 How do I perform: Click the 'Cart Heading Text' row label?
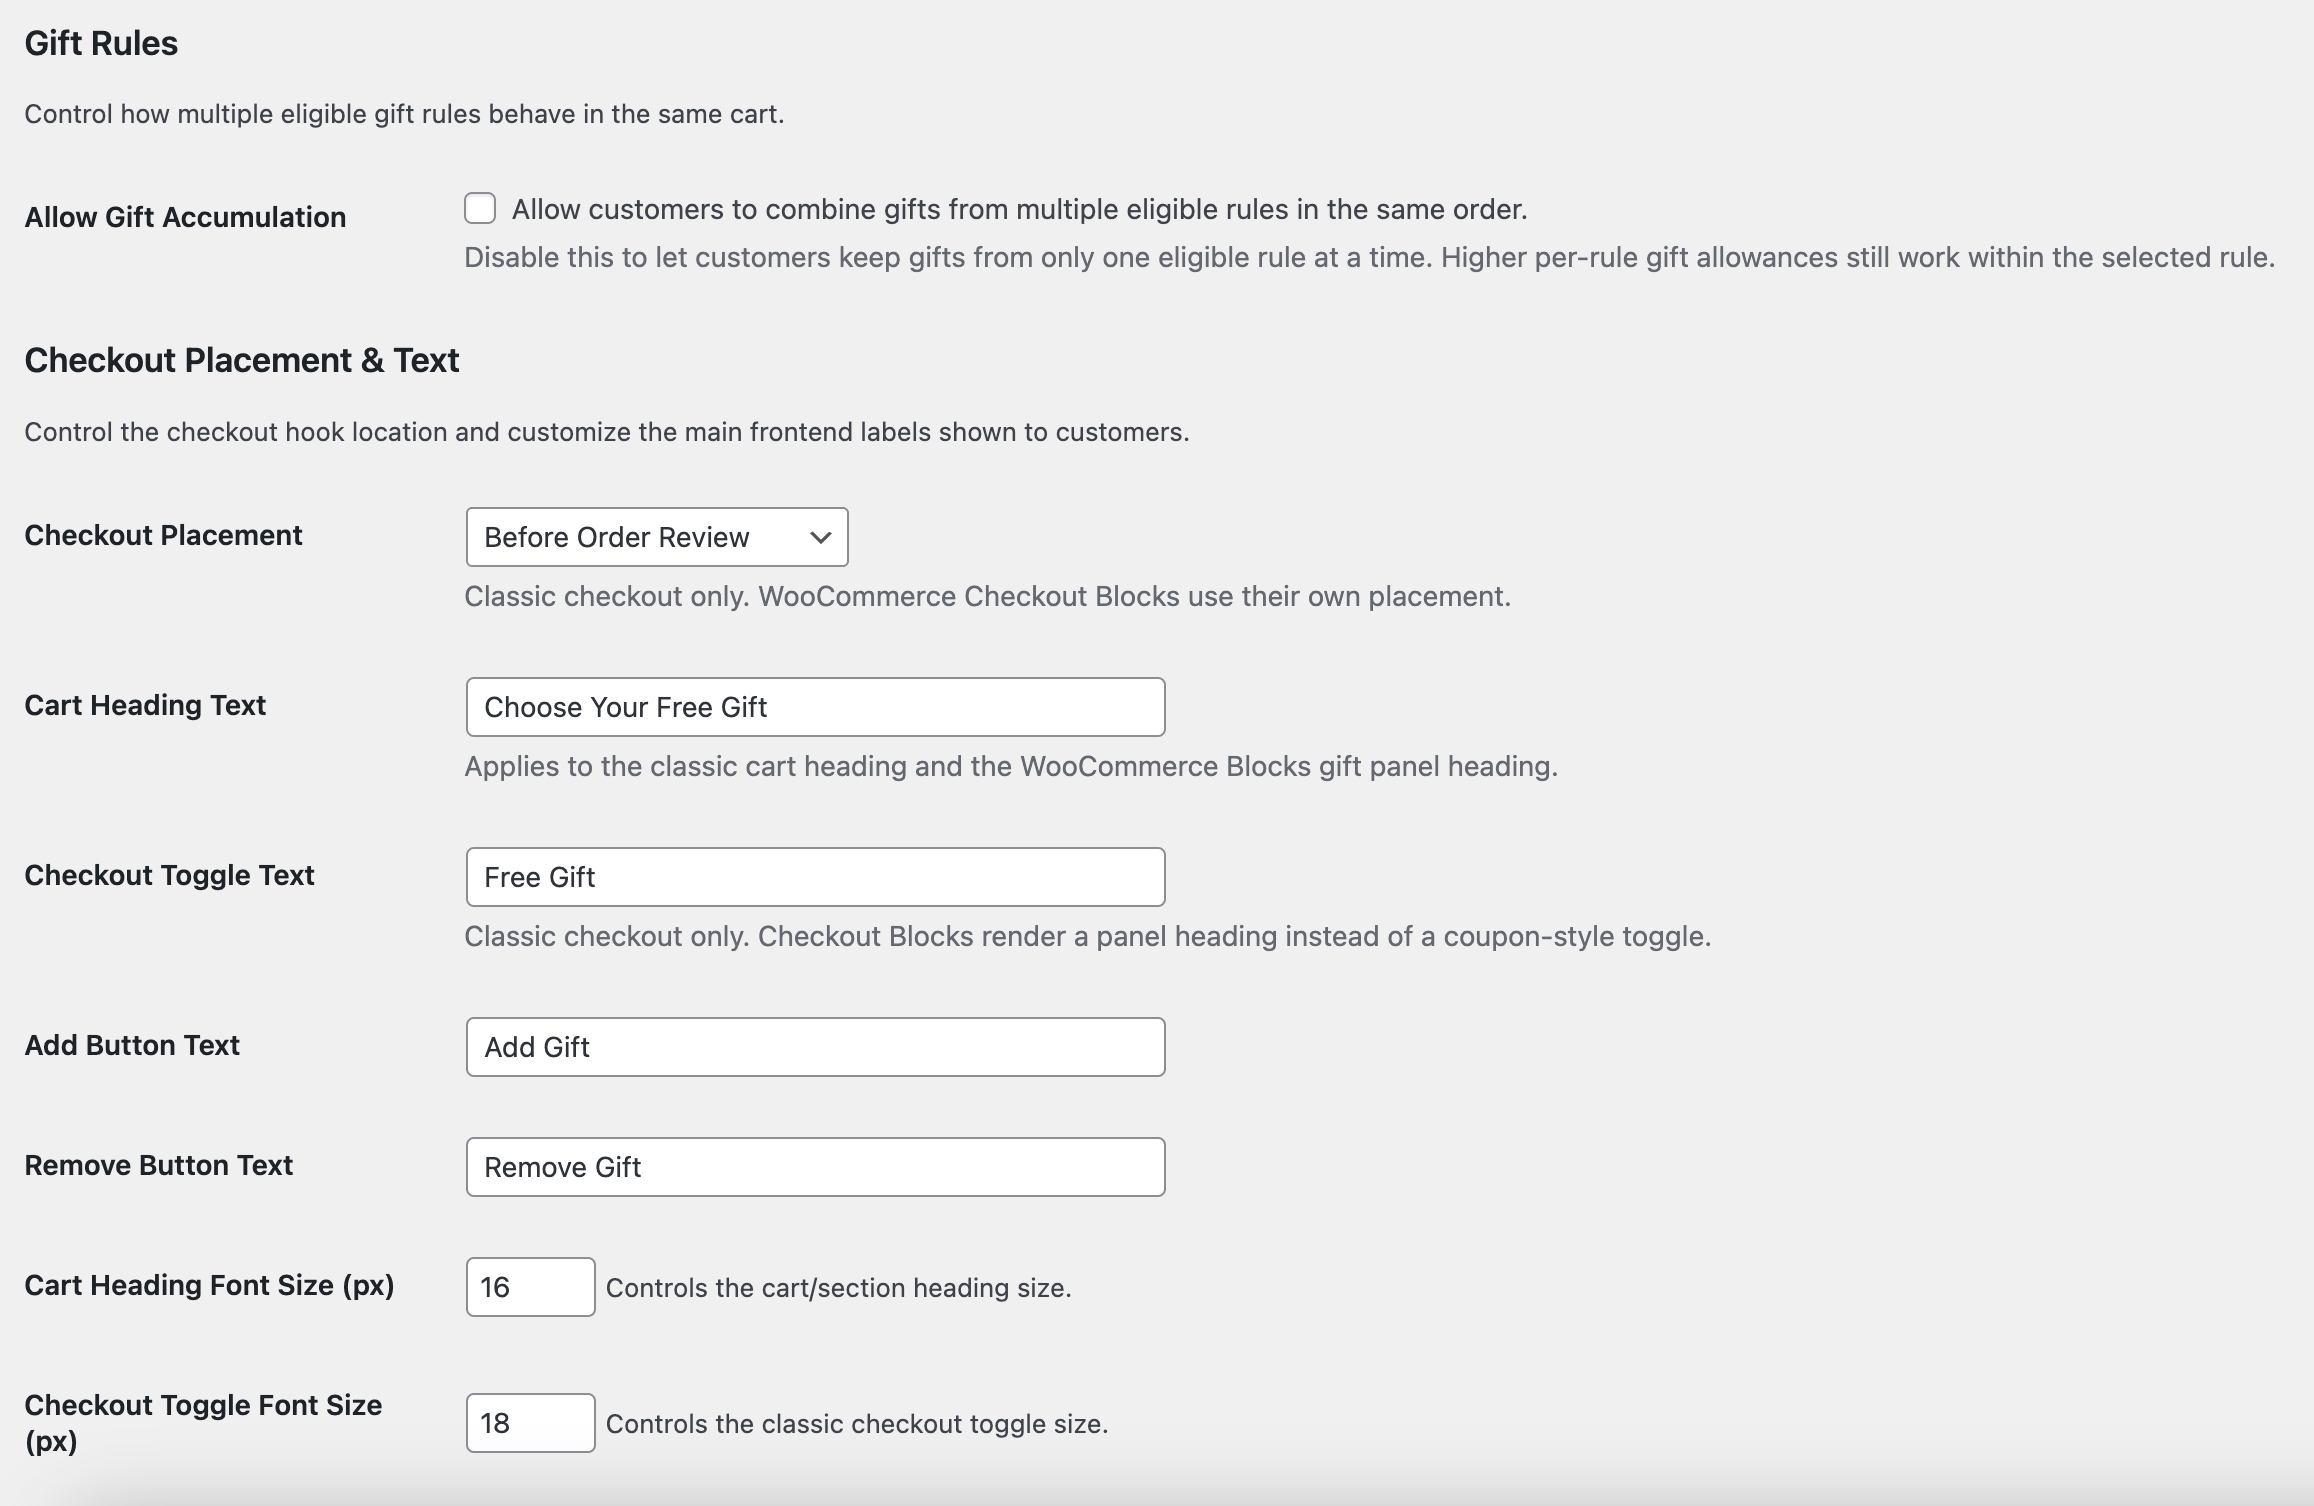click(145, 705)
